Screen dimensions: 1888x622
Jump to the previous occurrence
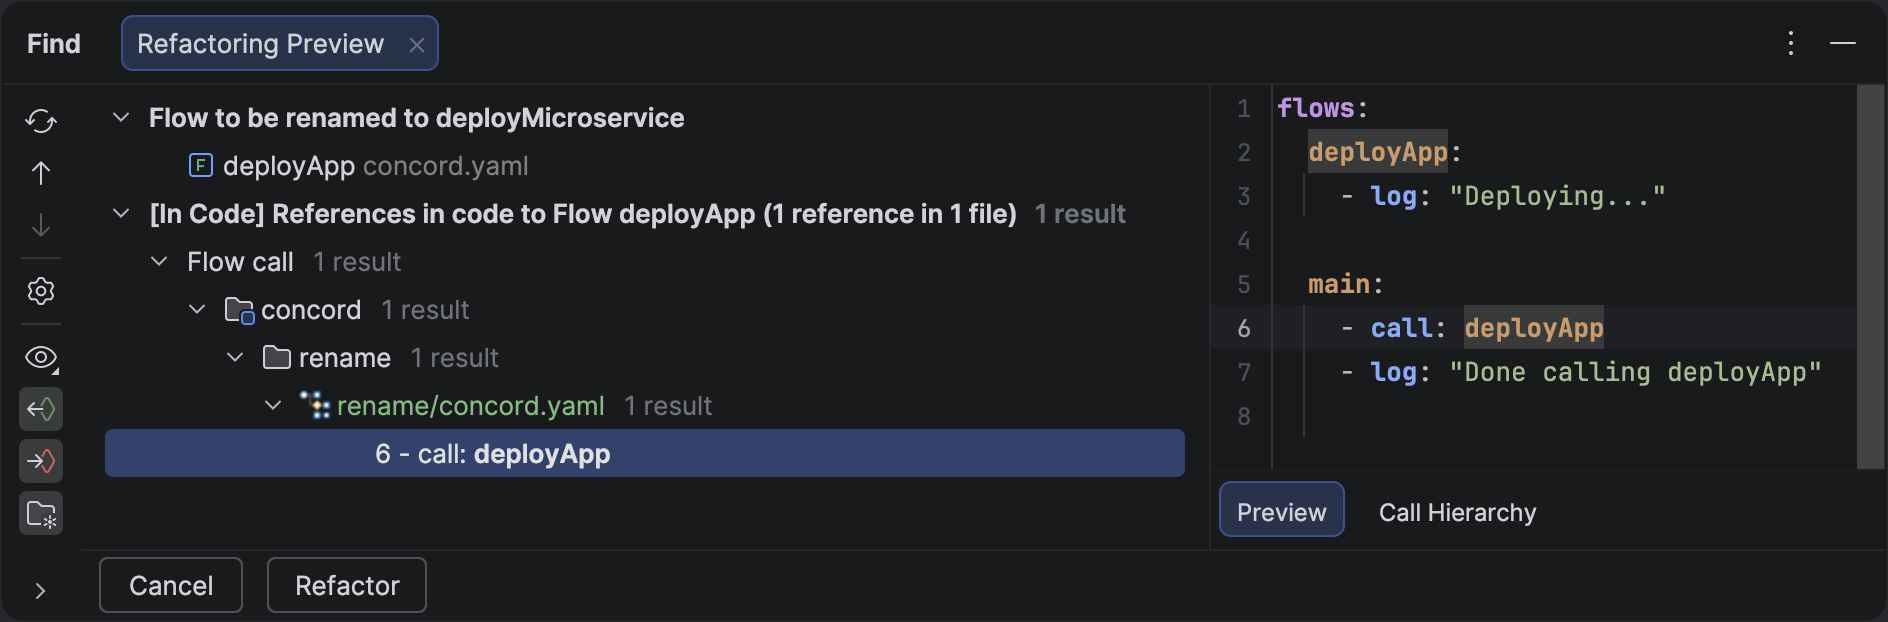(41, 171)
